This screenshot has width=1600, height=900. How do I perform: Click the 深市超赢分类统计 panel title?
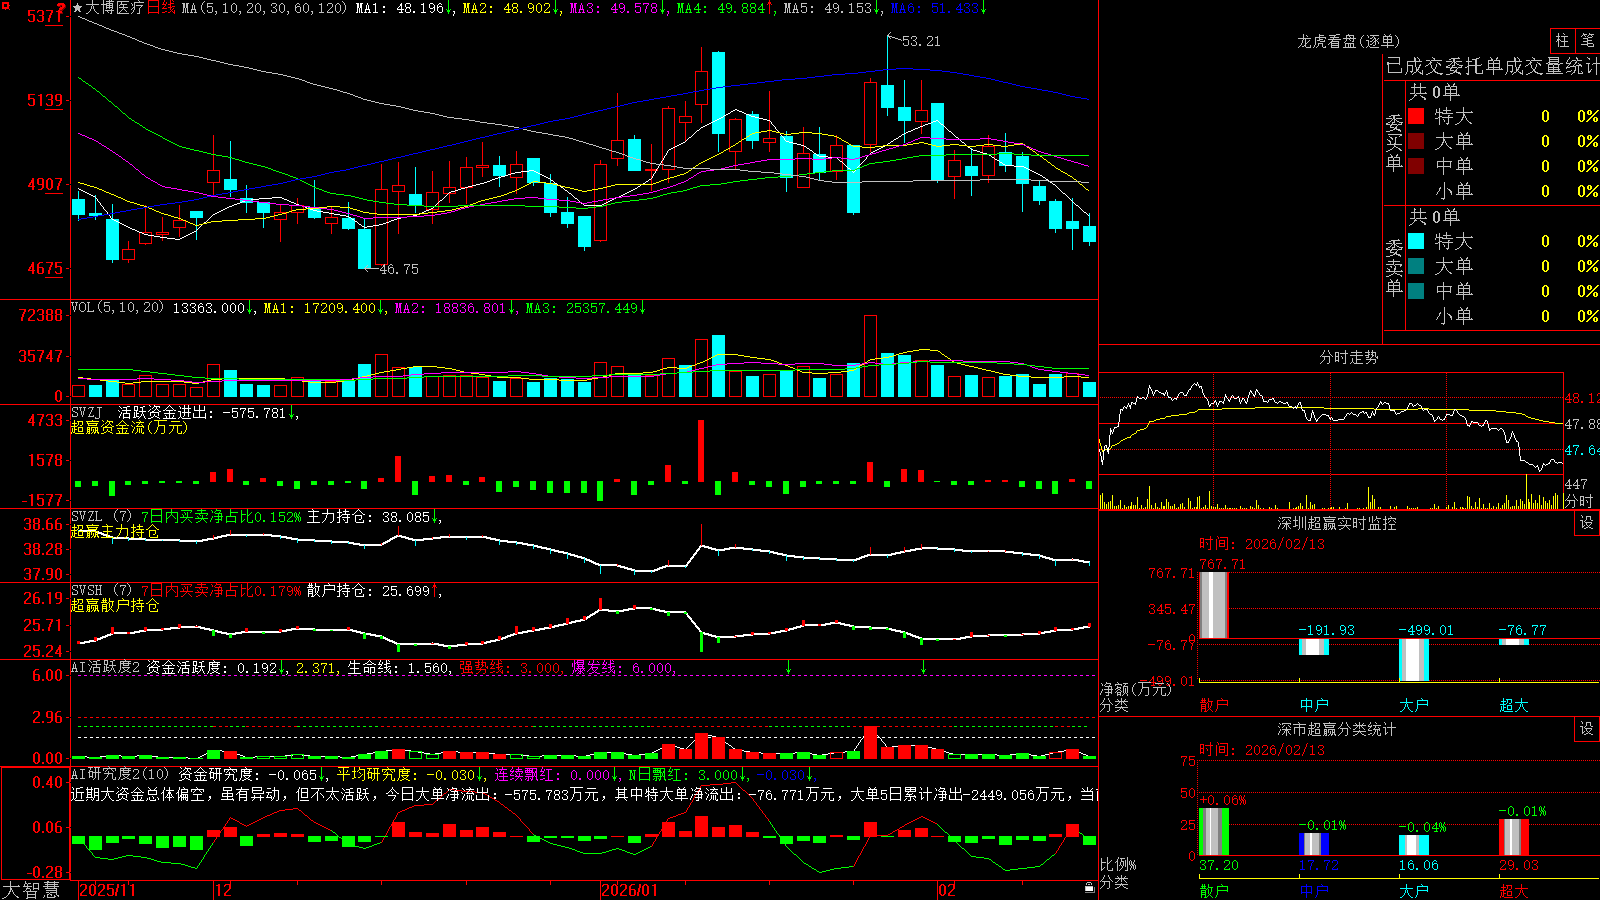point(1336,729)
